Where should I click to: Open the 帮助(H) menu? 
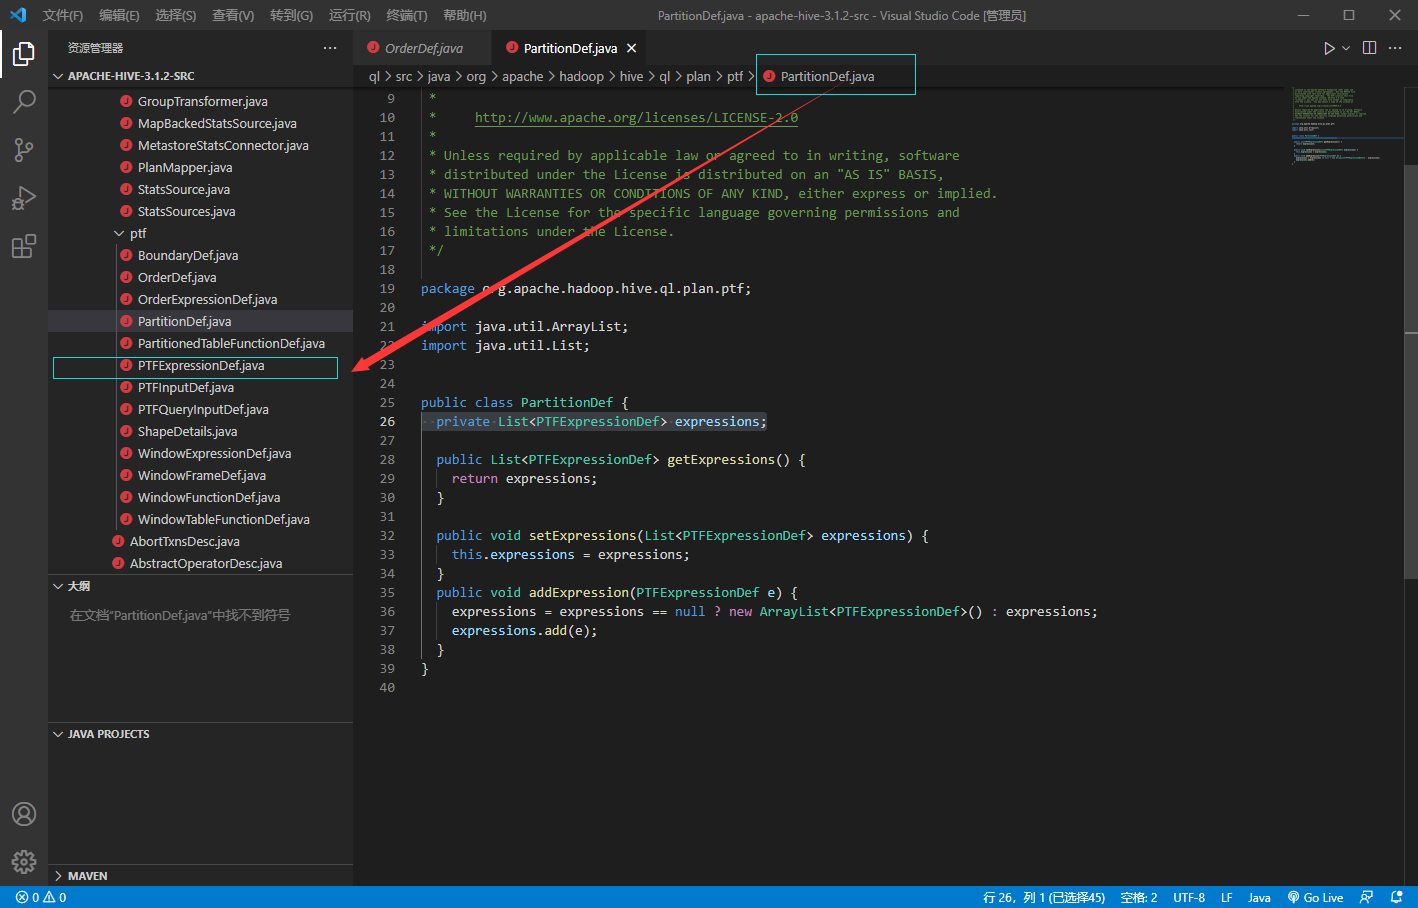[x=464, y=15]
